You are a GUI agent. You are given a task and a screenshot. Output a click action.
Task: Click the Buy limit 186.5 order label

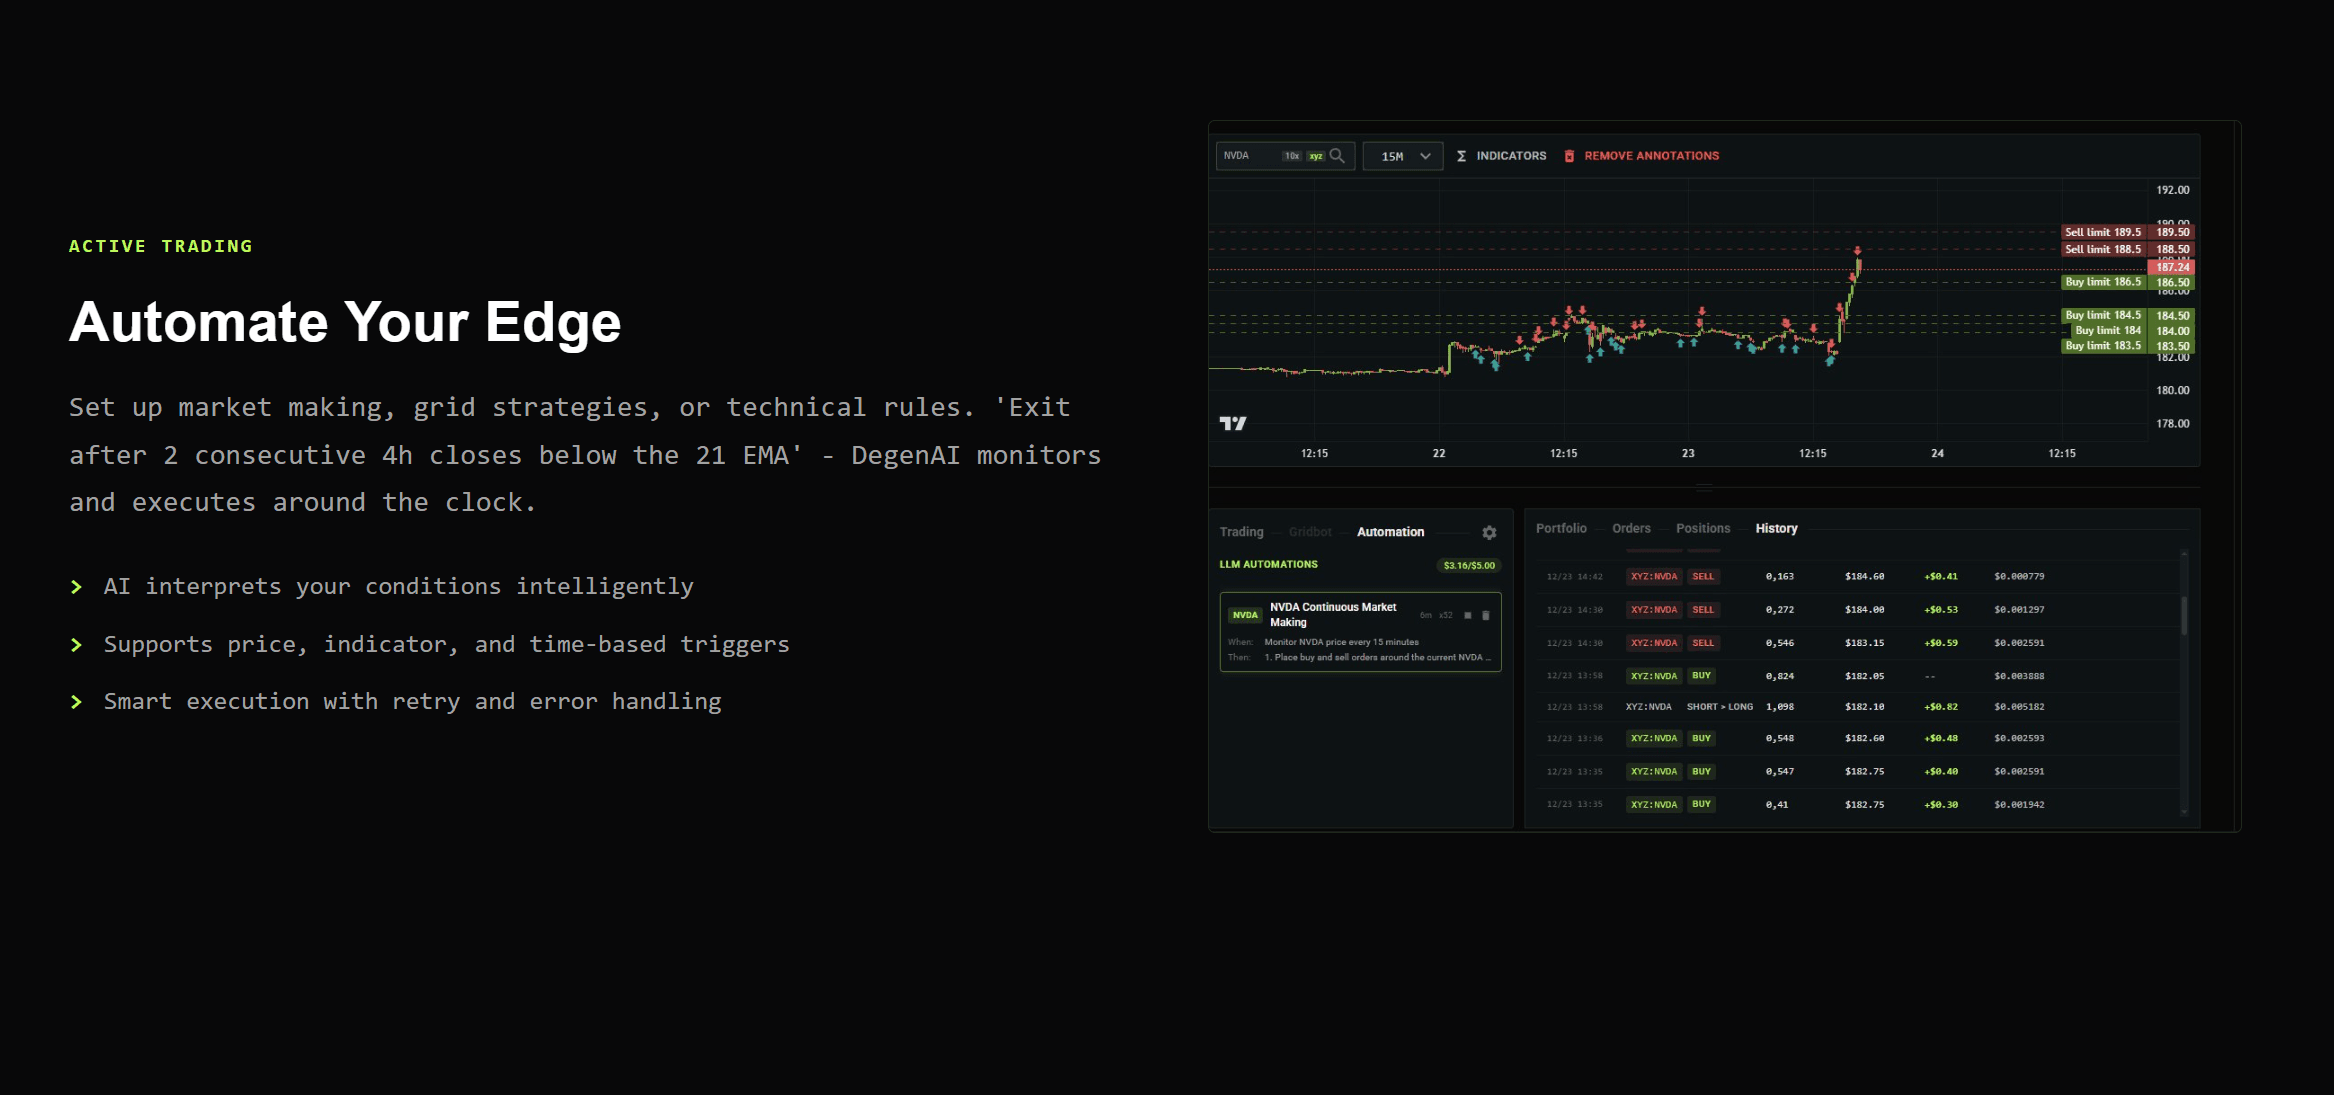(x=2103, y=282)
